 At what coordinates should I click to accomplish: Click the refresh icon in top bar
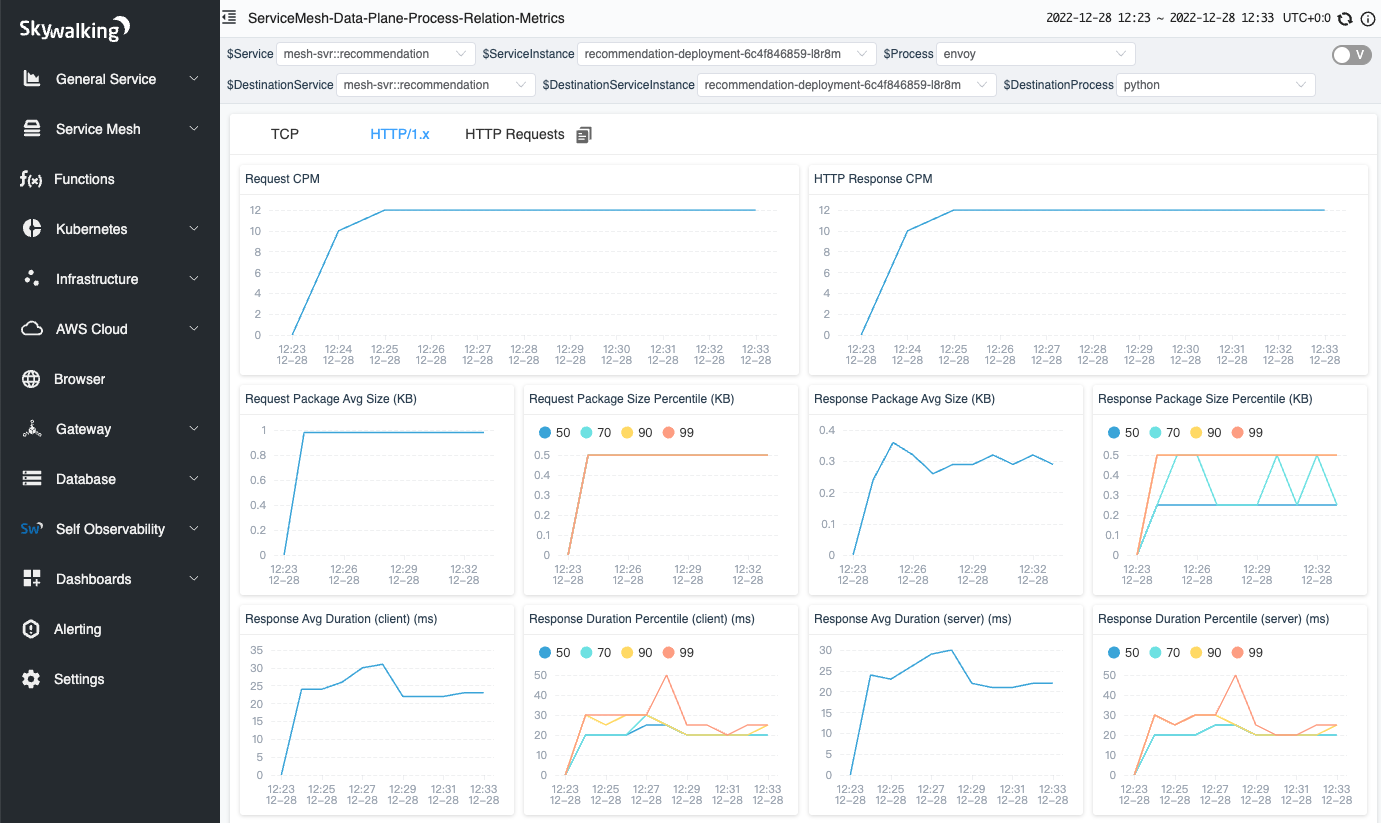[1344, 17]
